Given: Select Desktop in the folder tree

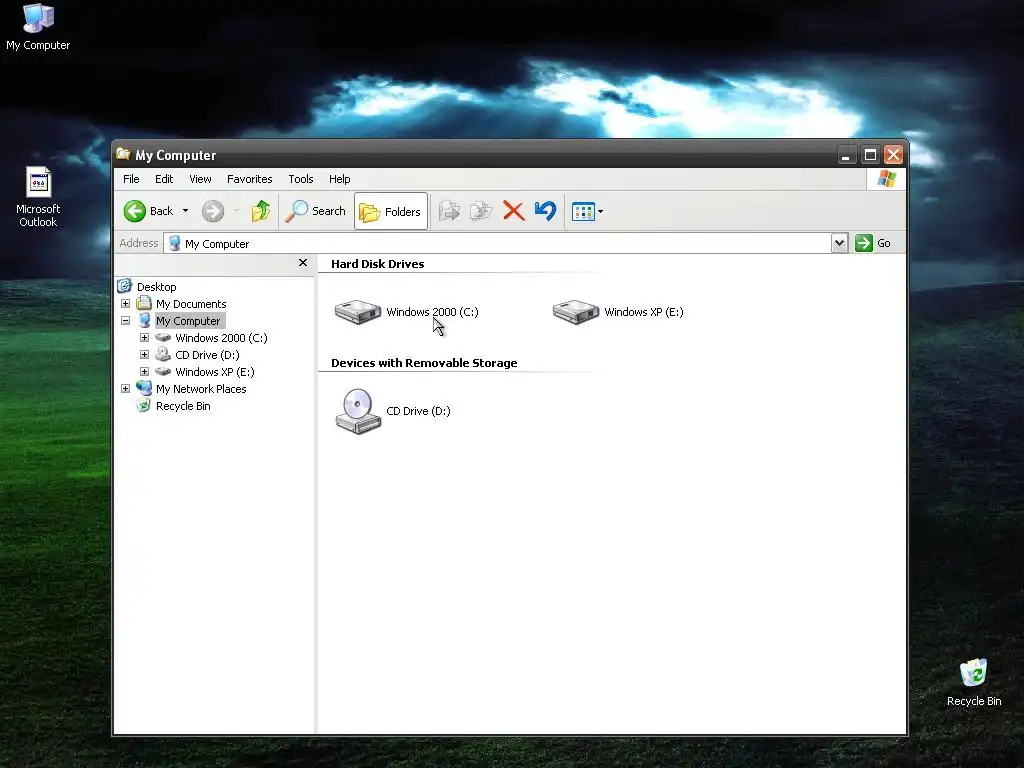Looking at the screenshot, I should tap(157, 287).
